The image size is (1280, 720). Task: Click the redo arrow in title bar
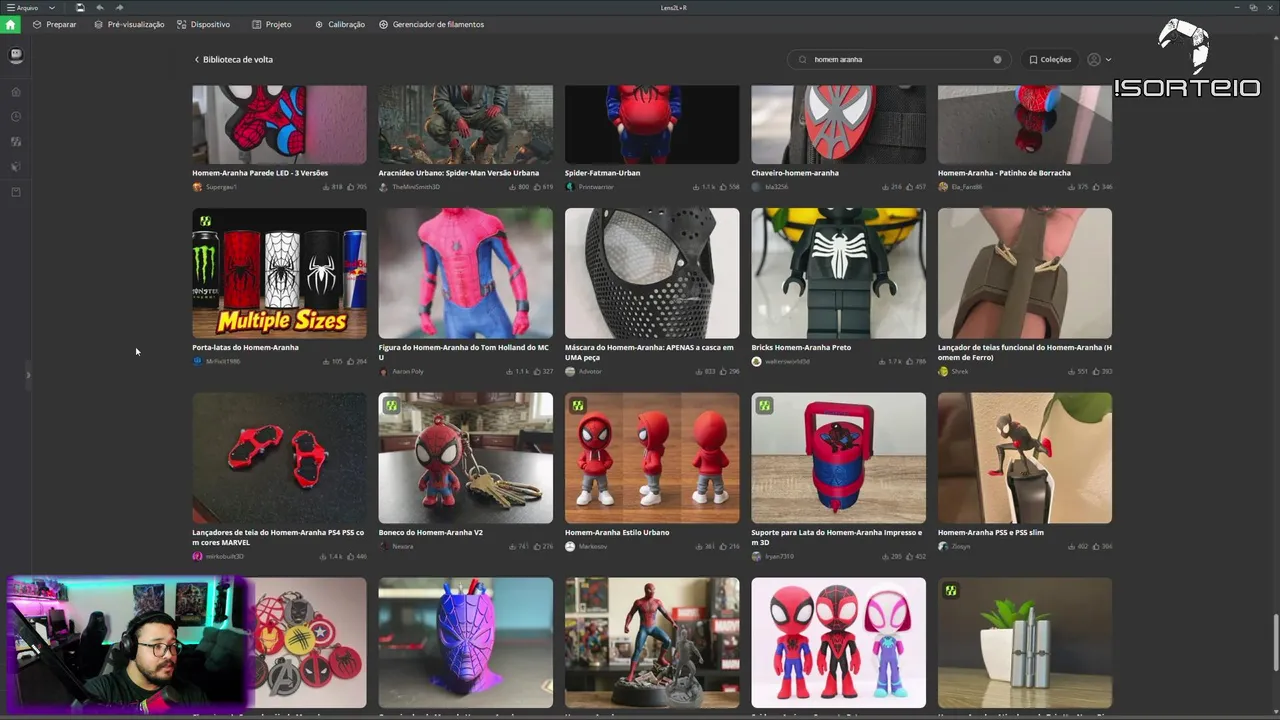point(120,8)
